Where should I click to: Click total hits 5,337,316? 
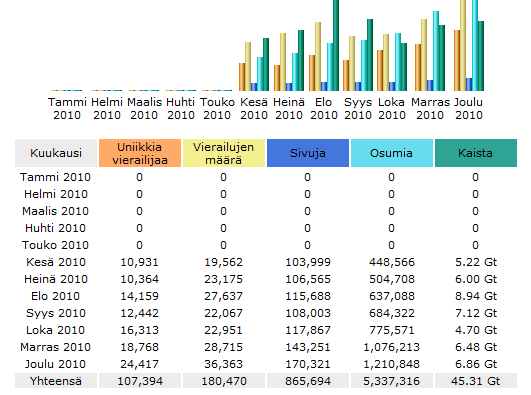(x=391, y=381)
